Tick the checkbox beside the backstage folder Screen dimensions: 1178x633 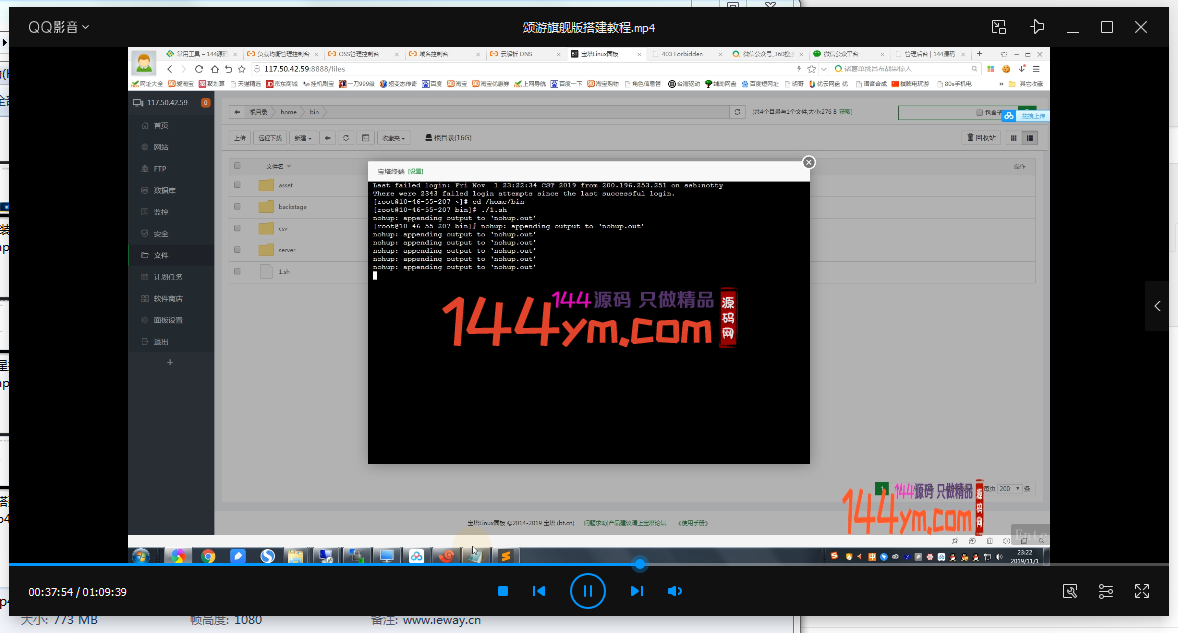click(237, 207)
